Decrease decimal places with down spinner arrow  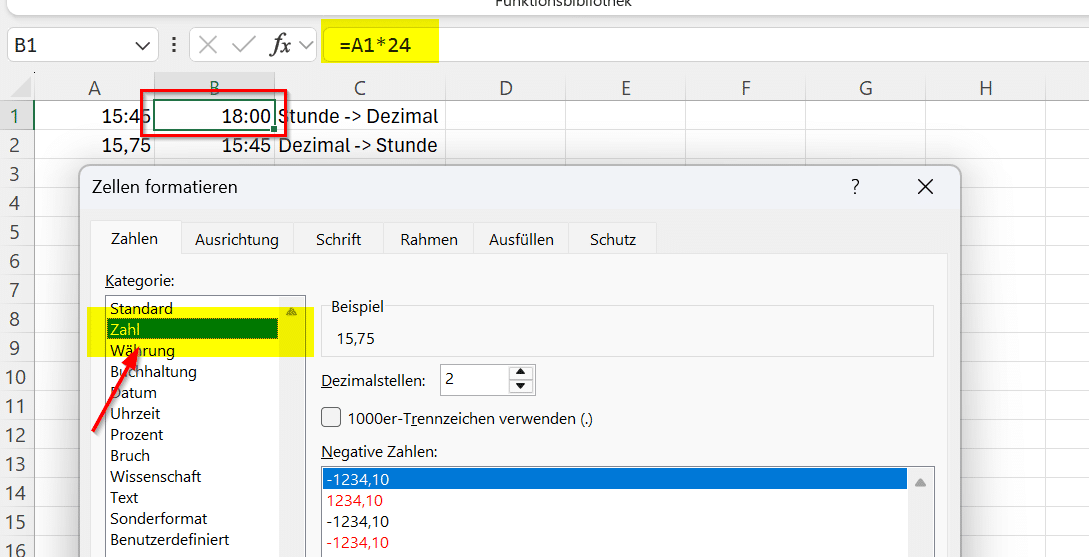[x=520, y=387]
